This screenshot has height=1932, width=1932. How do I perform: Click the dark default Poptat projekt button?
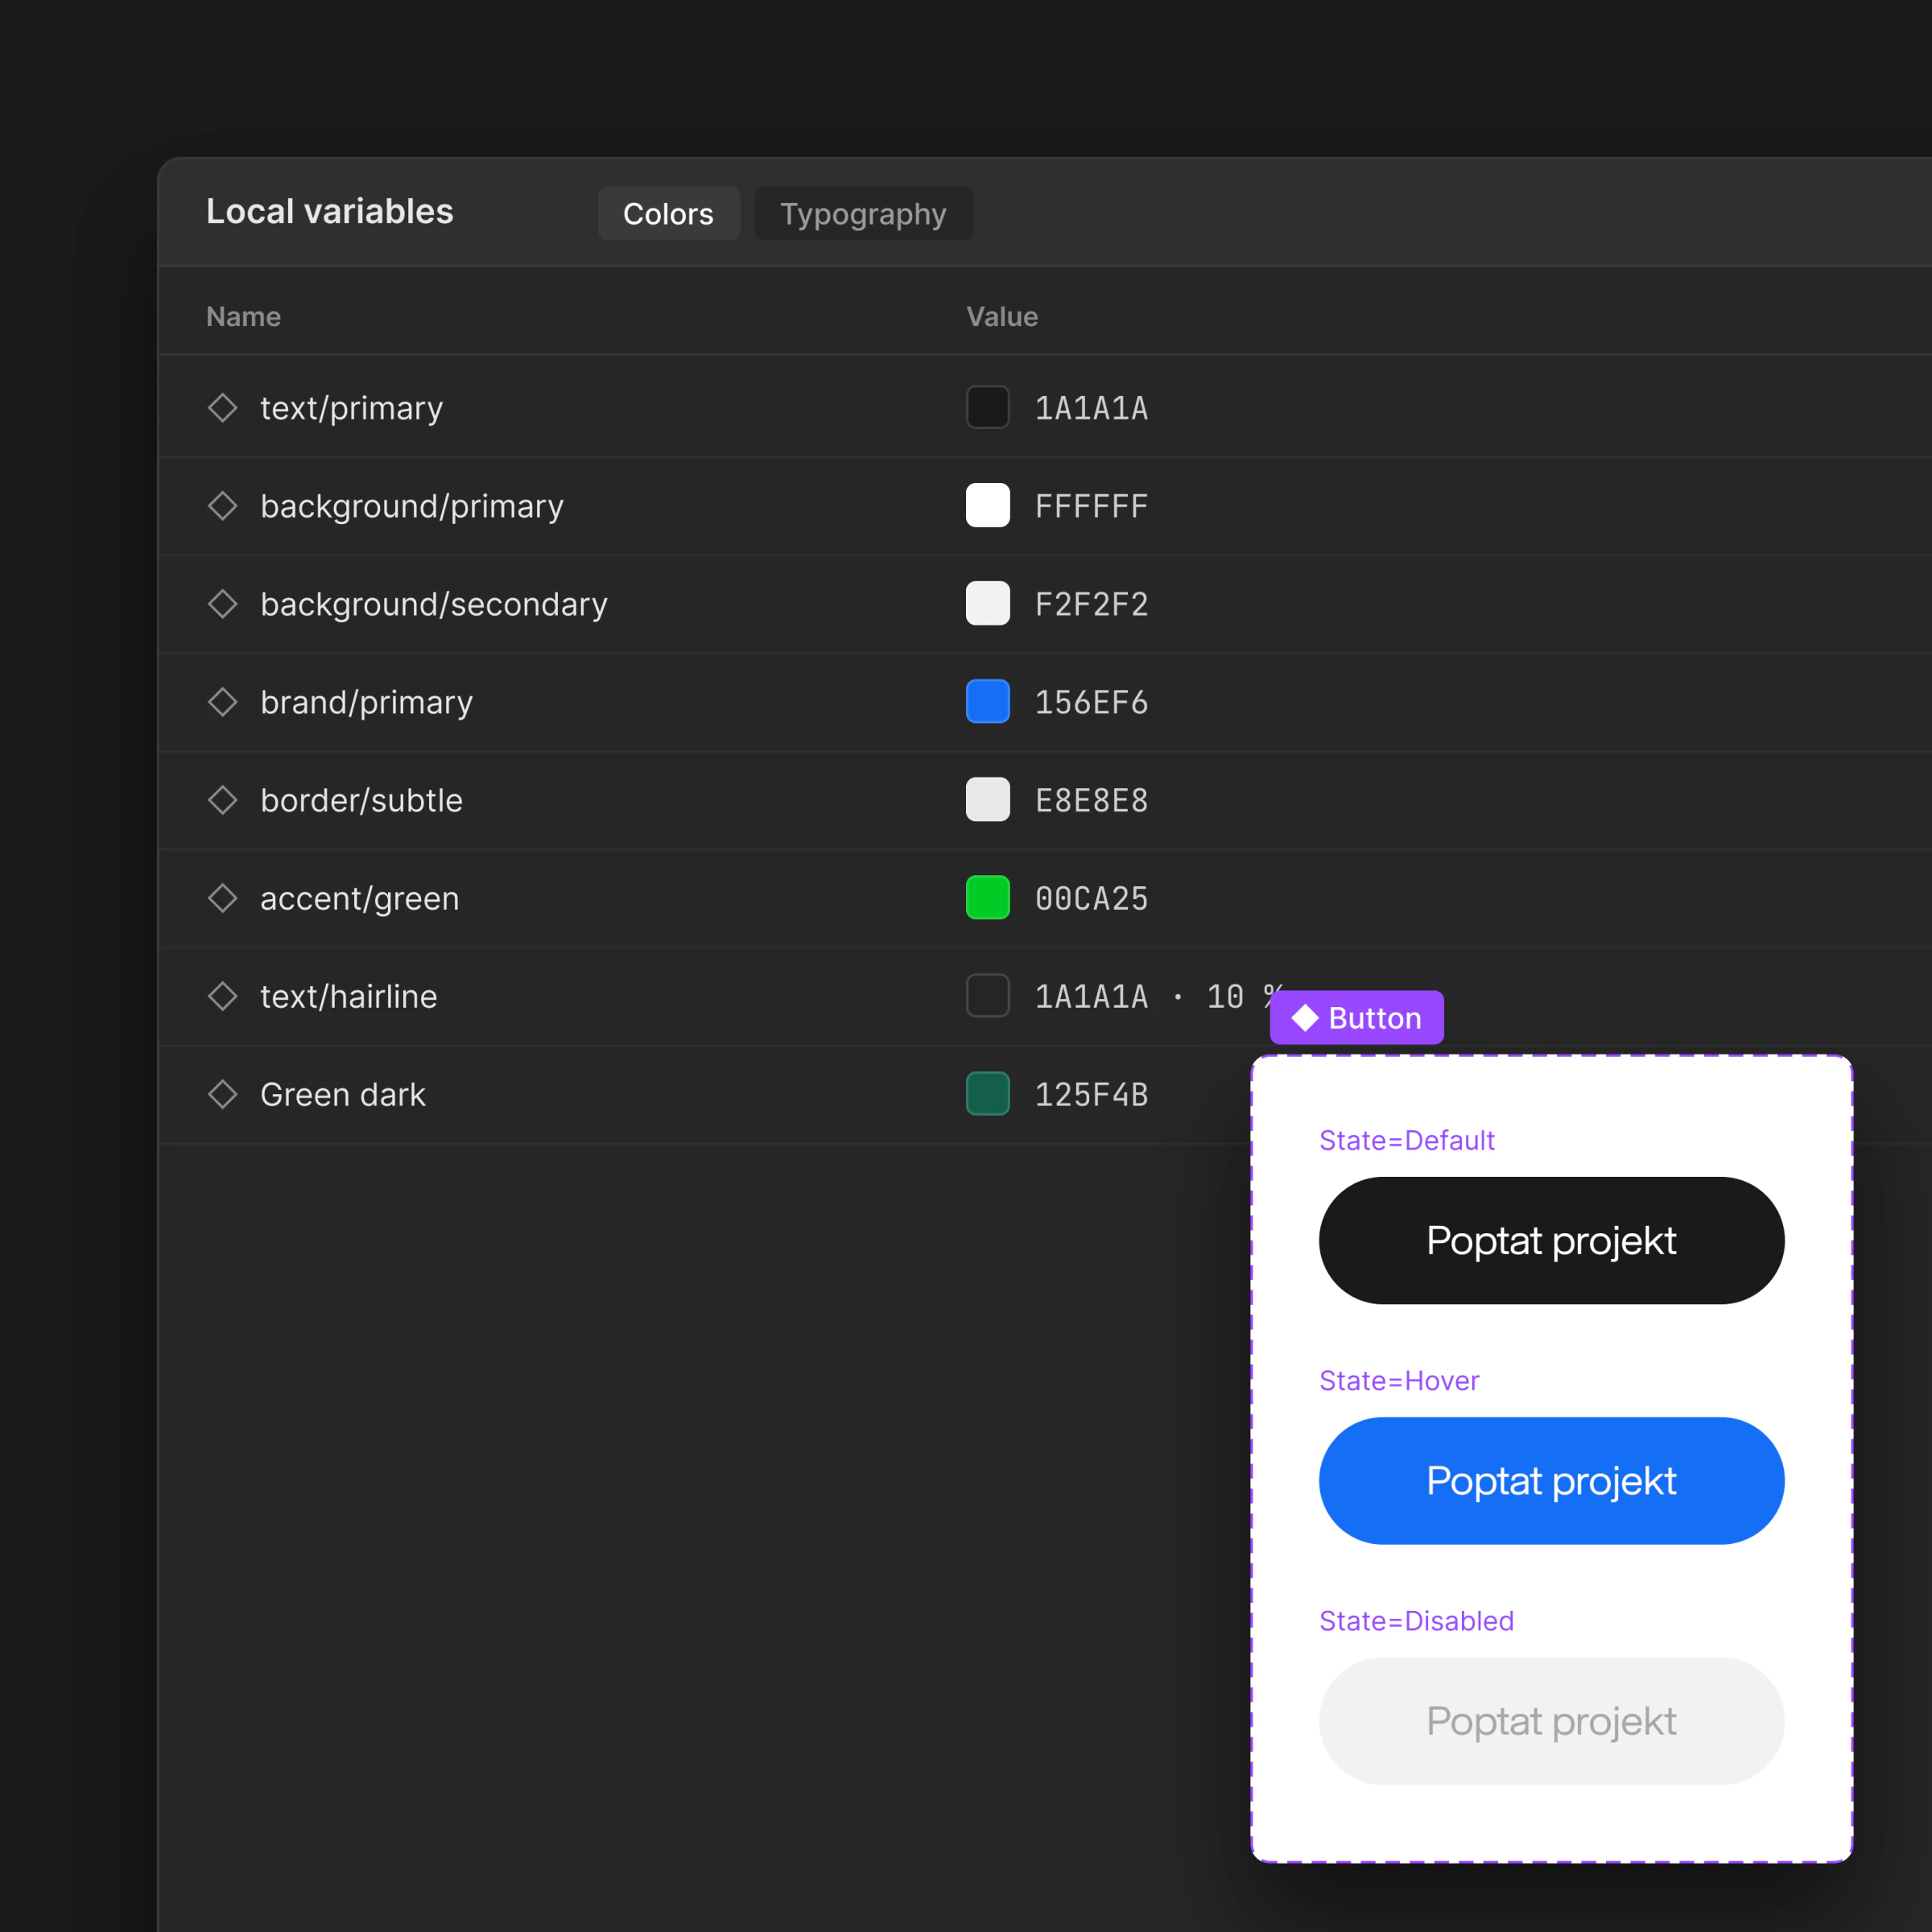click(1551, 1240)
